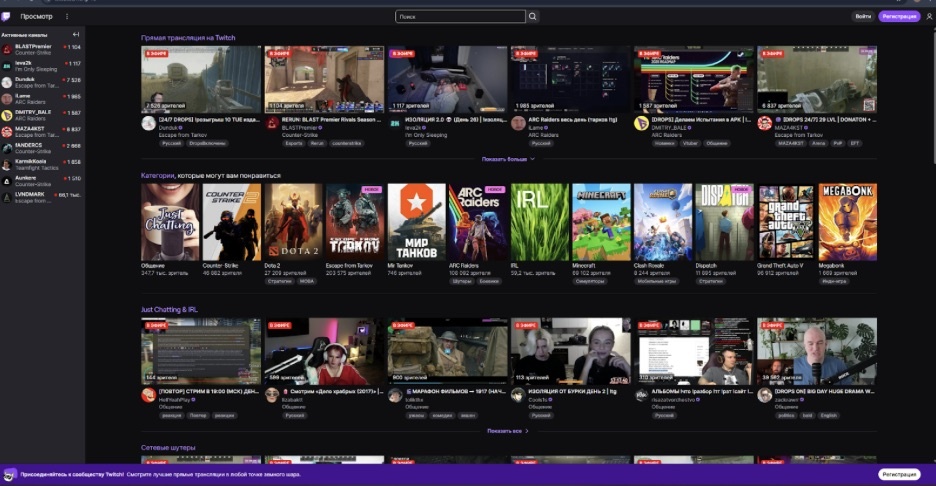The width and height of the screenshot is (936, 486).
Task: Click the Регистрация button in the top header
Action: (x=899, y=17)
